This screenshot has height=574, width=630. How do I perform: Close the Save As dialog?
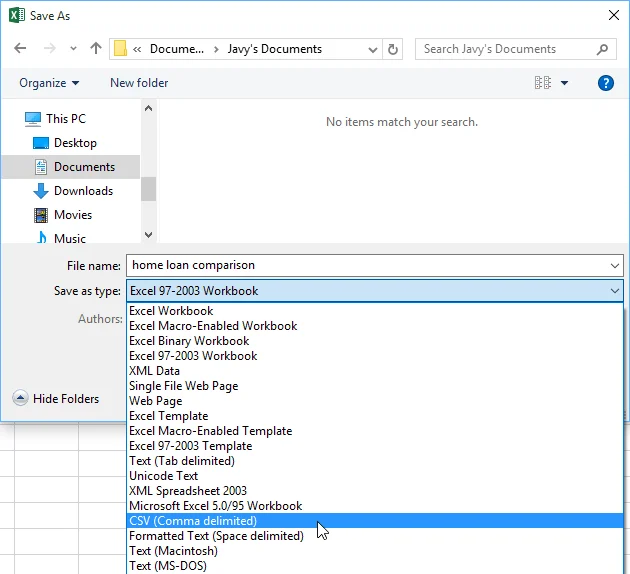[x=614, y=16]
